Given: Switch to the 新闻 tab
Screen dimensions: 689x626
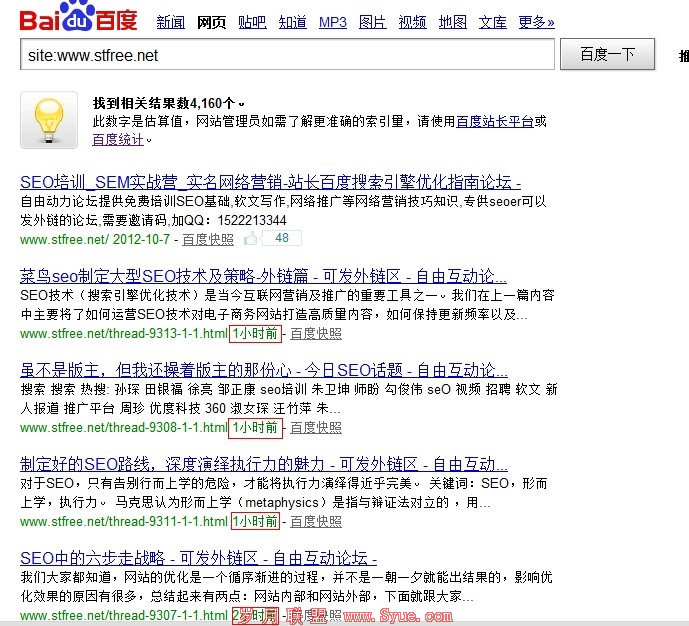Looking at the screenshot, I should pos(170,22).
